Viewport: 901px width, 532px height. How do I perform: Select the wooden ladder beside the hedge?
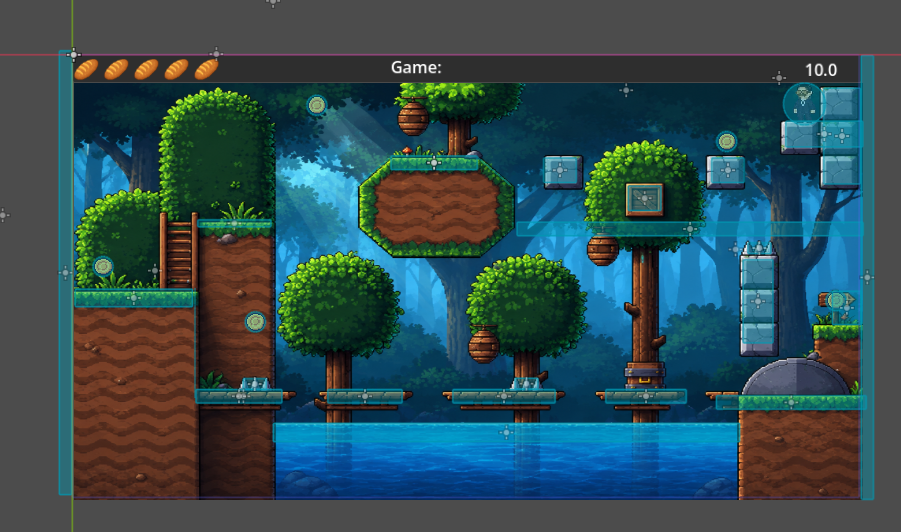click(179, 250)
